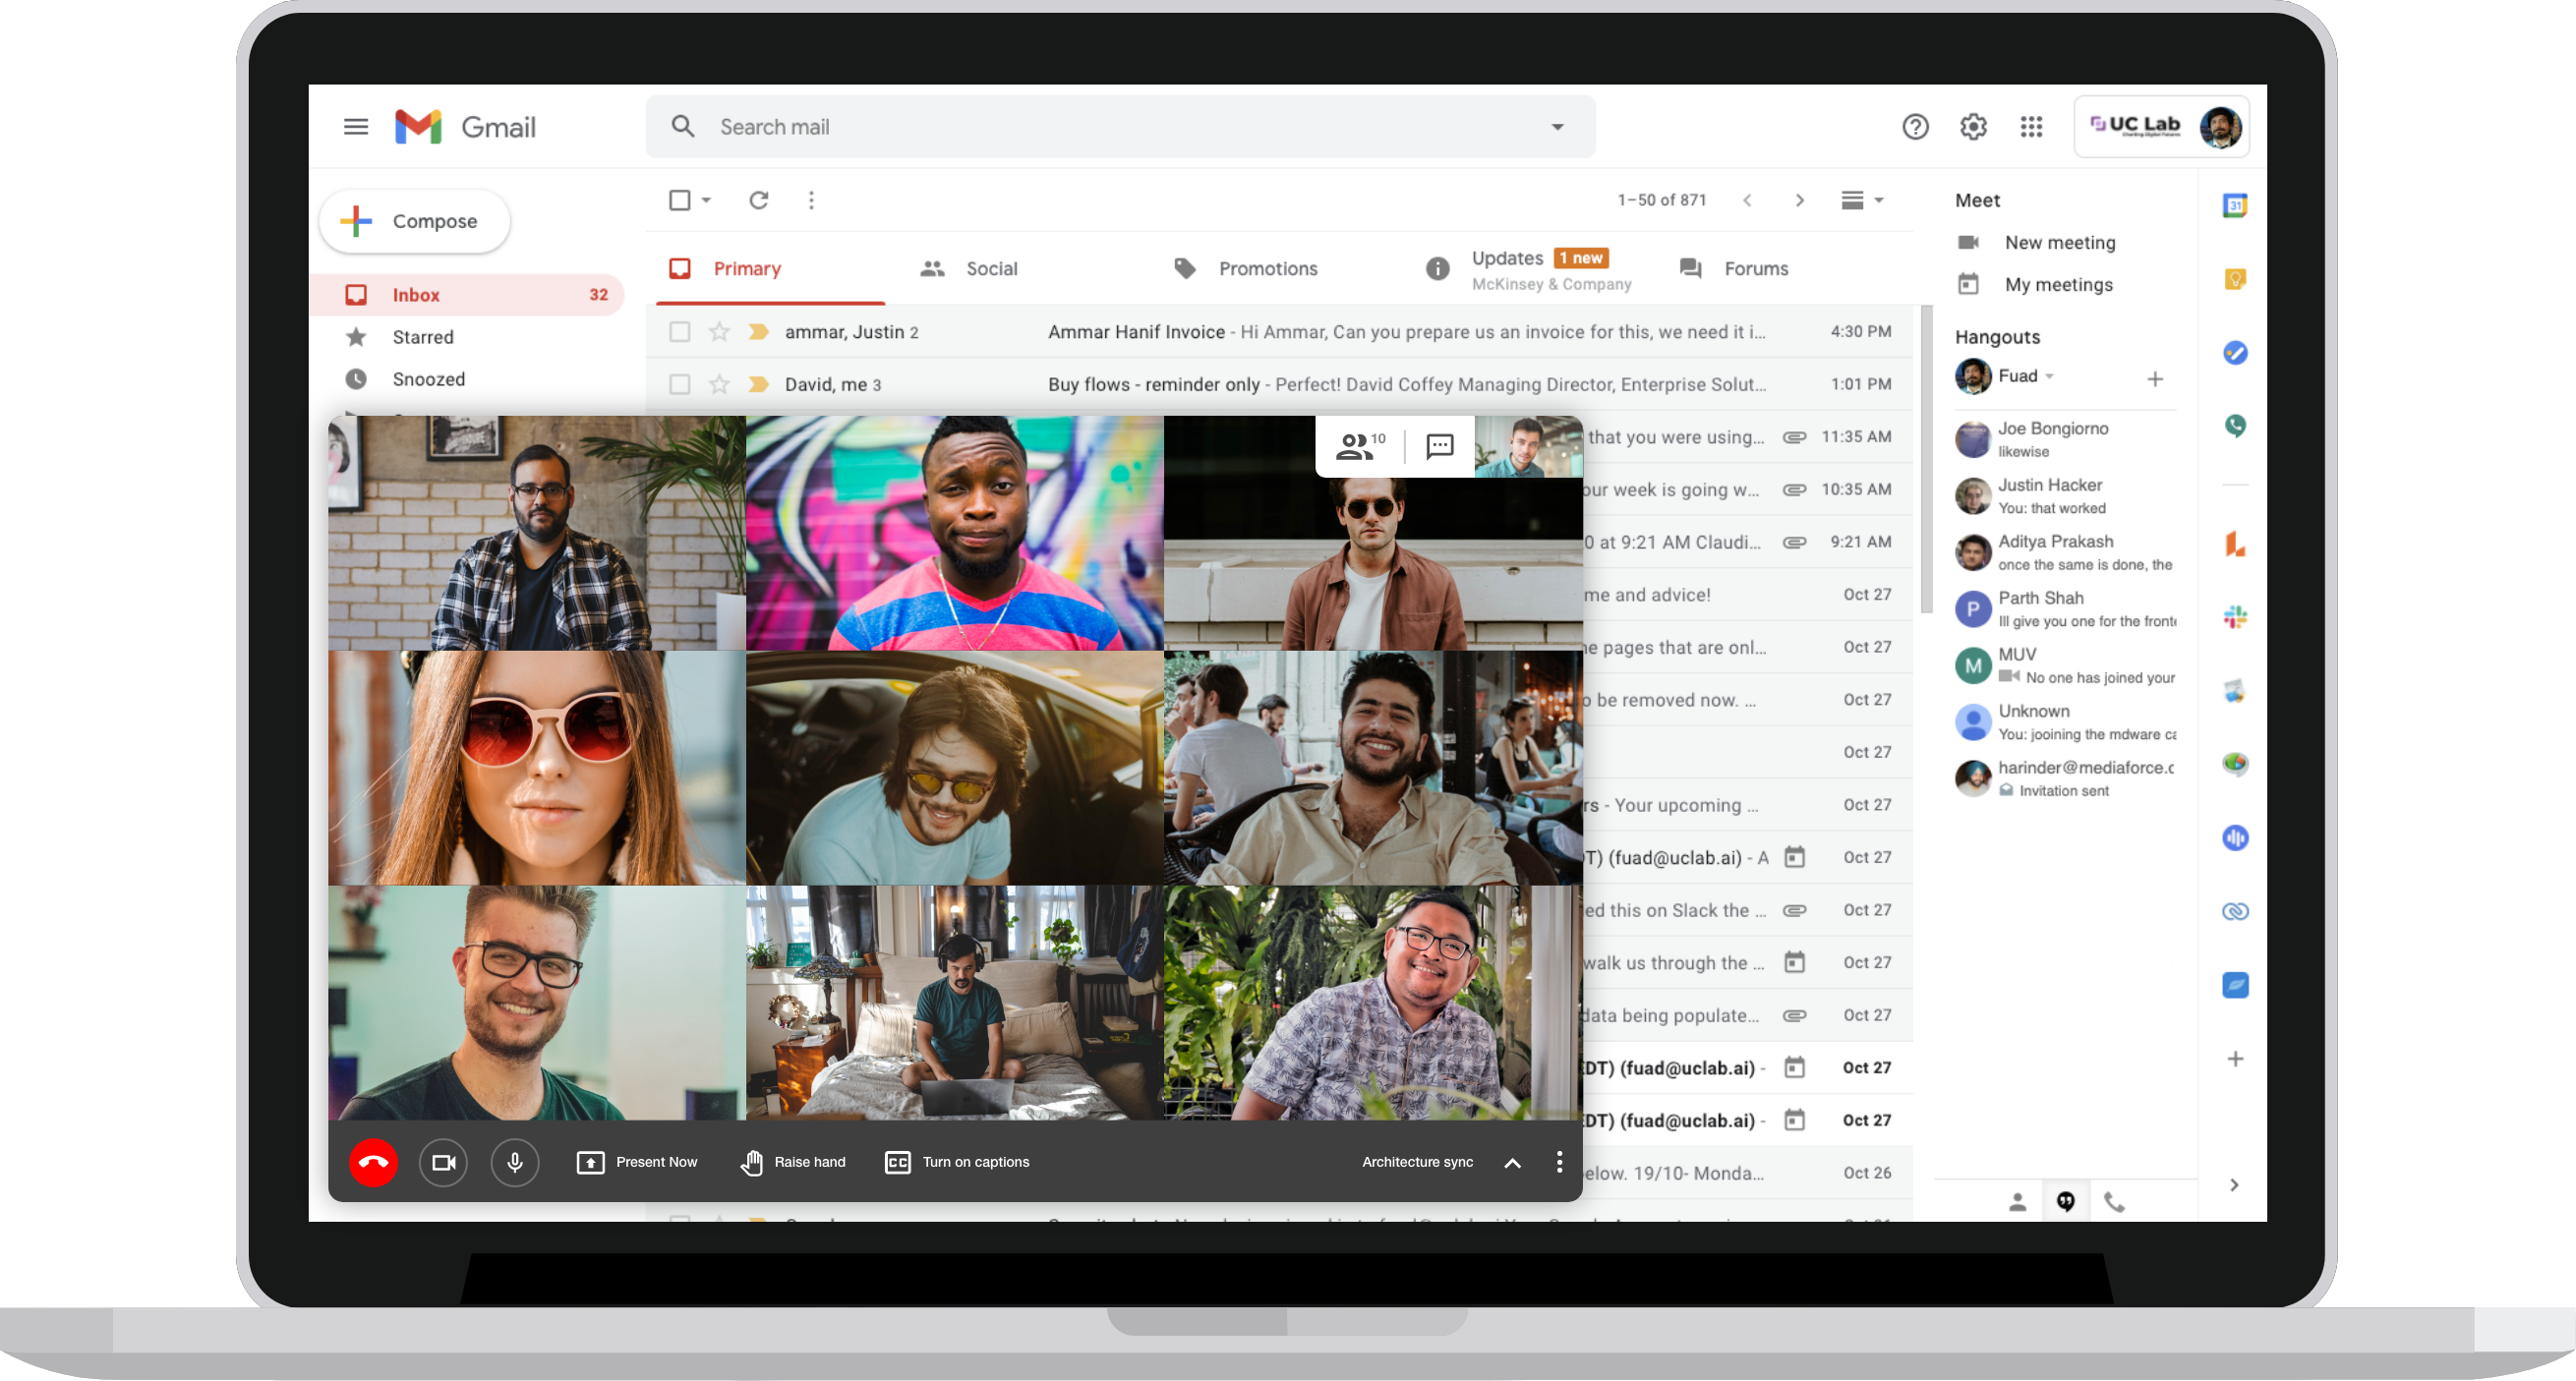Open Gmail settings gear
This screenshot has height=1381, width=2576.
coord(1973,127)
